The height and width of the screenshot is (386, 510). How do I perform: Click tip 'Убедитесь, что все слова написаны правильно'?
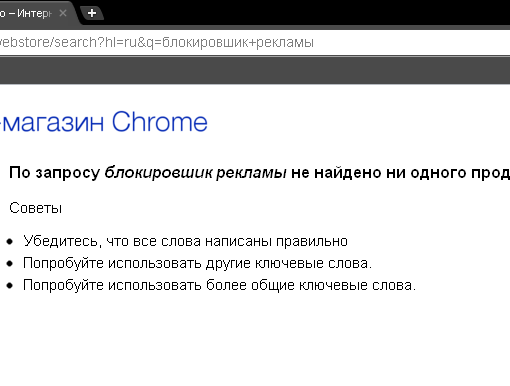pyautogui.click(x=185, y=241)
